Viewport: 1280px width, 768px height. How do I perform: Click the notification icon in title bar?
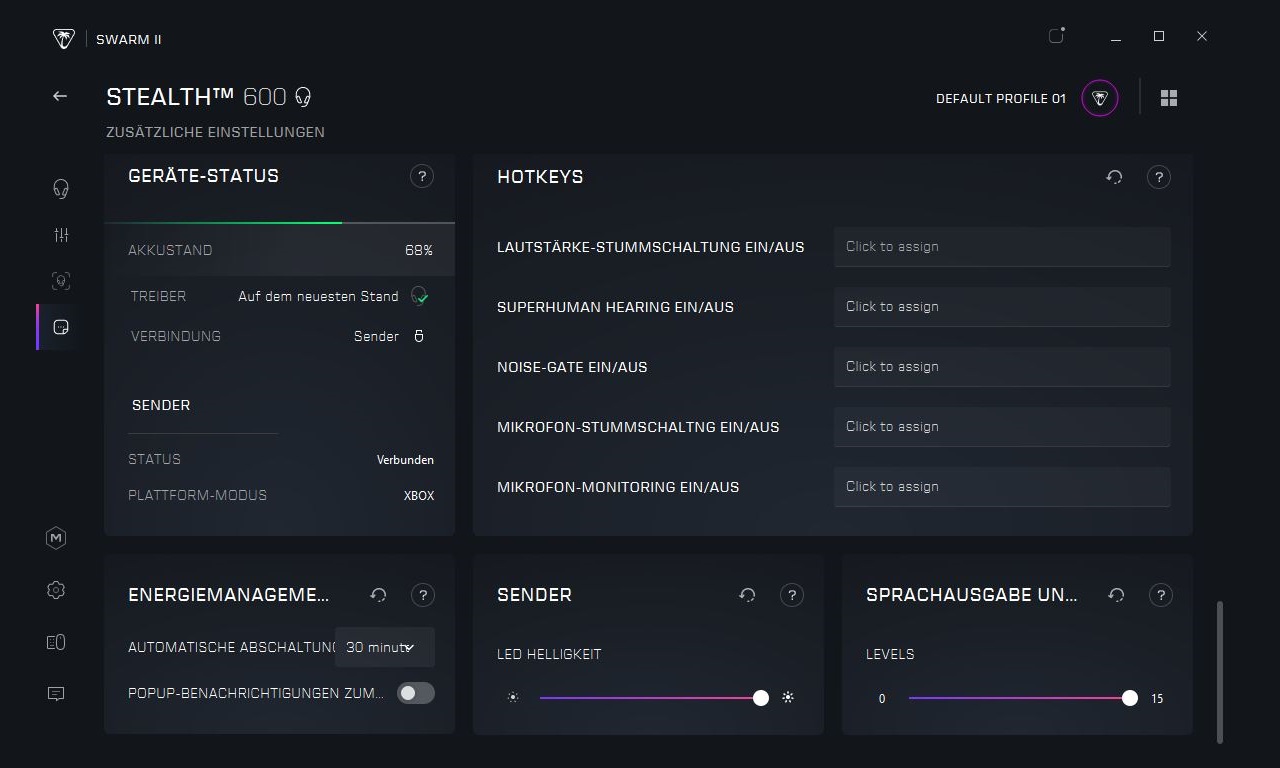tap(1057, 36)
